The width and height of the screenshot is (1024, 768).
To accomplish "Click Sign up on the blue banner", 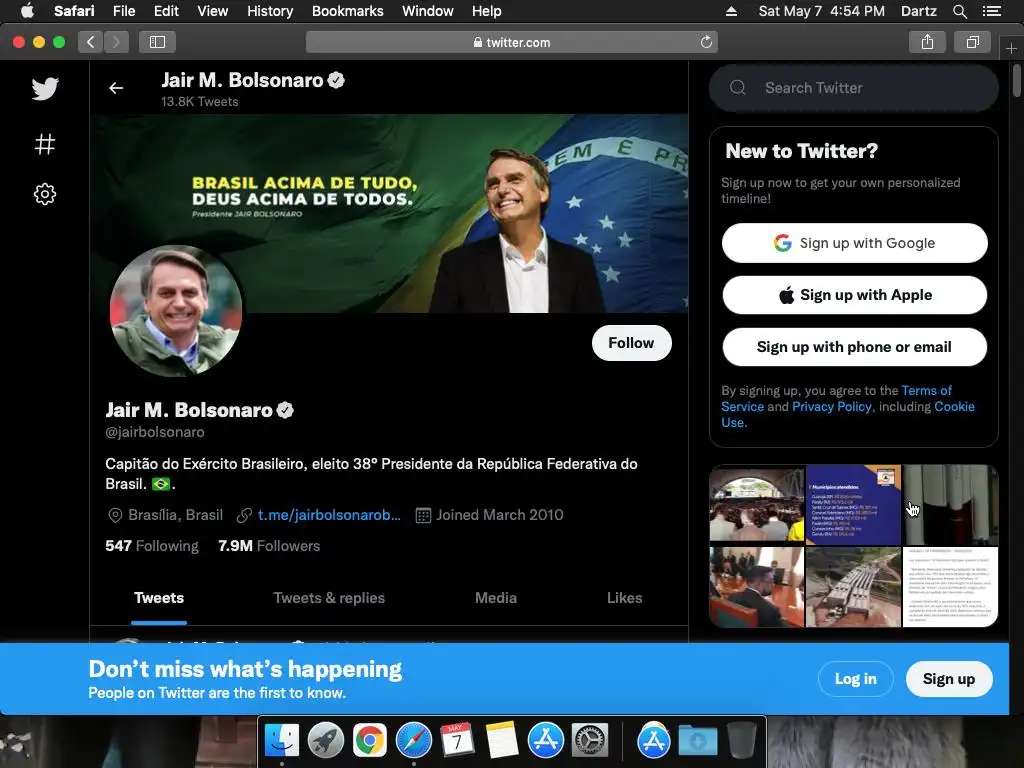I will 948,679.
